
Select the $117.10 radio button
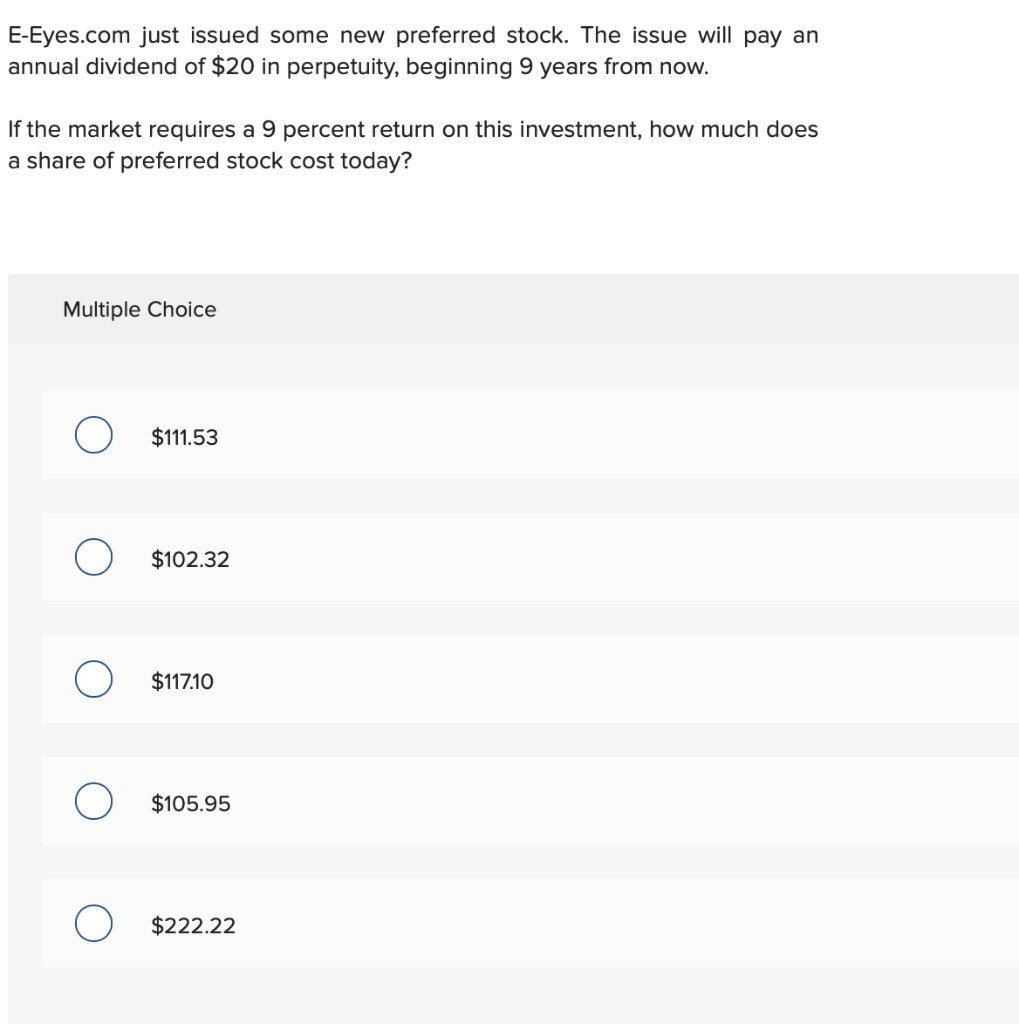pos(93,679)
